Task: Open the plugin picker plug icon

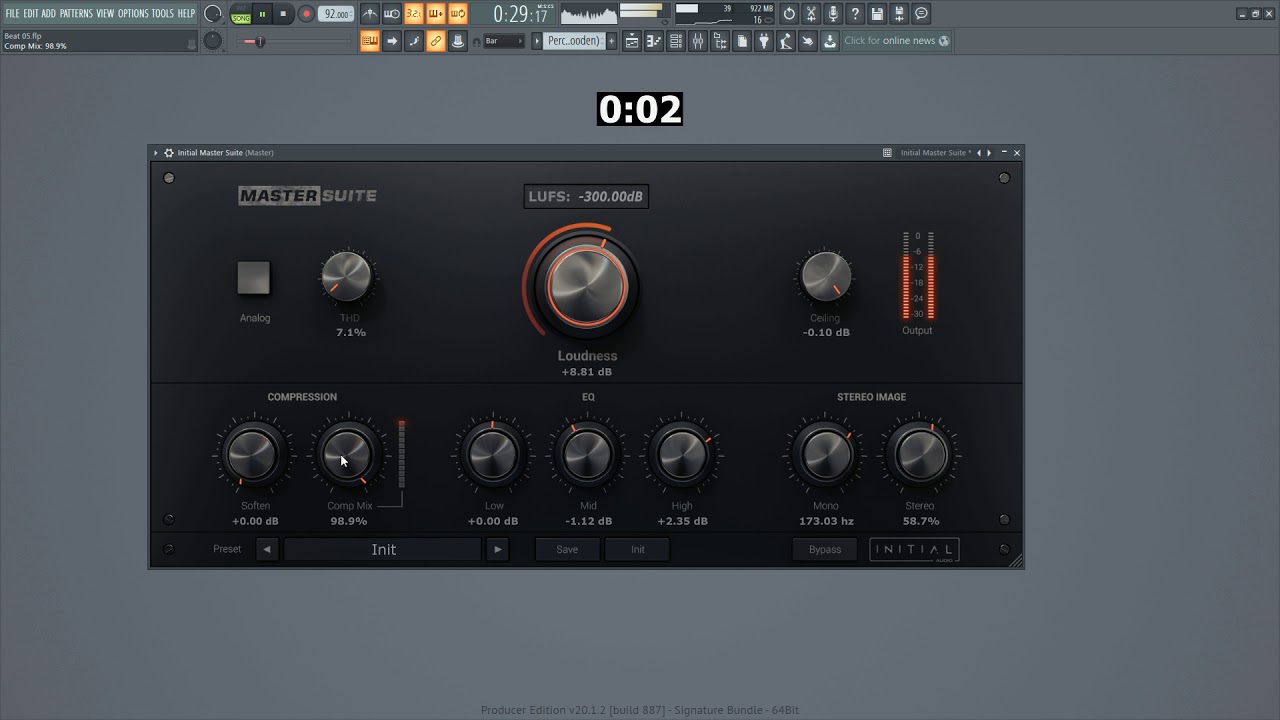Action: point(764,41)
